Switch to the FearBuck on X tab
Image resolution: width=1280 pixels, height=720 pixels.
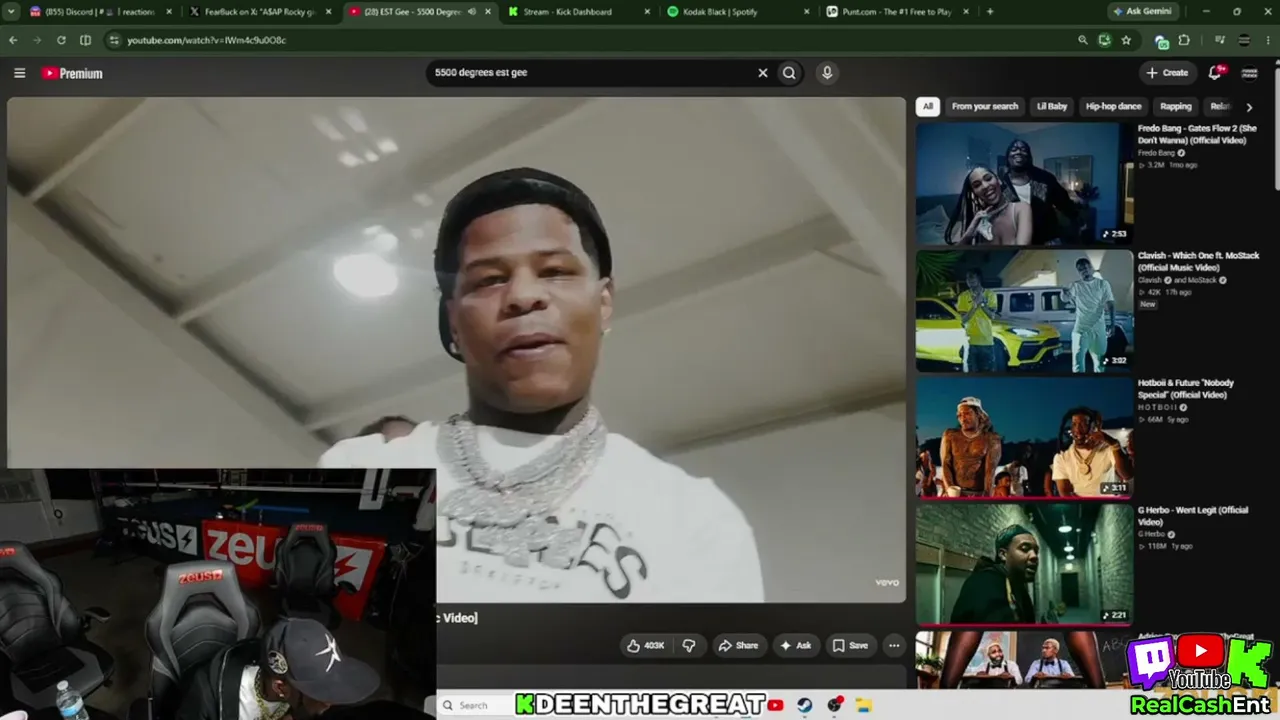(x=259, y=12)
